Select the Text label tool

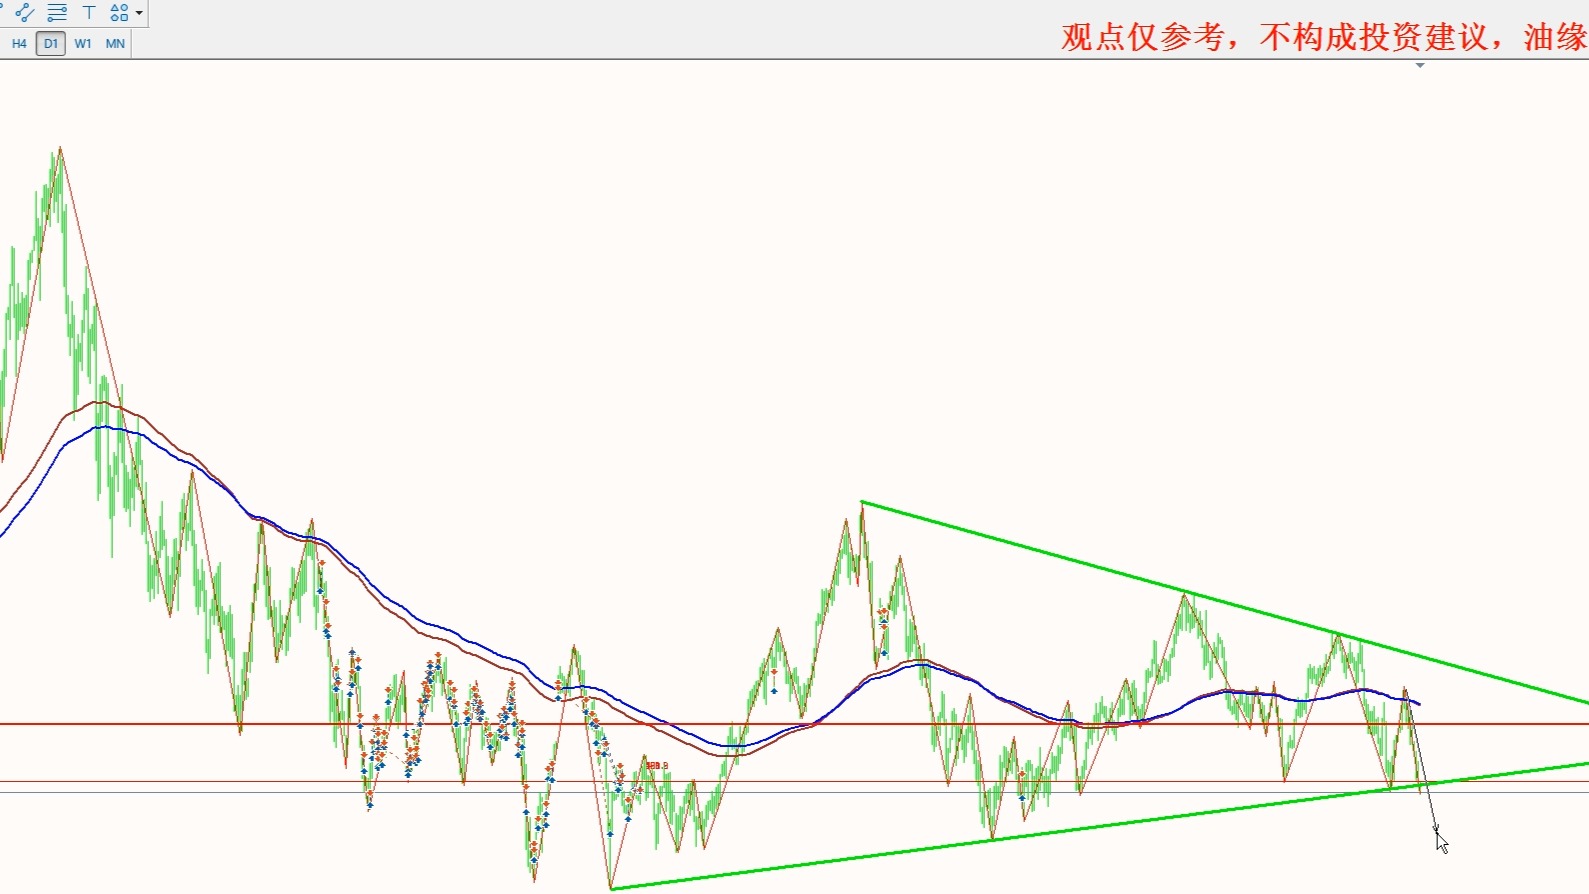click(x=89, y=13)
